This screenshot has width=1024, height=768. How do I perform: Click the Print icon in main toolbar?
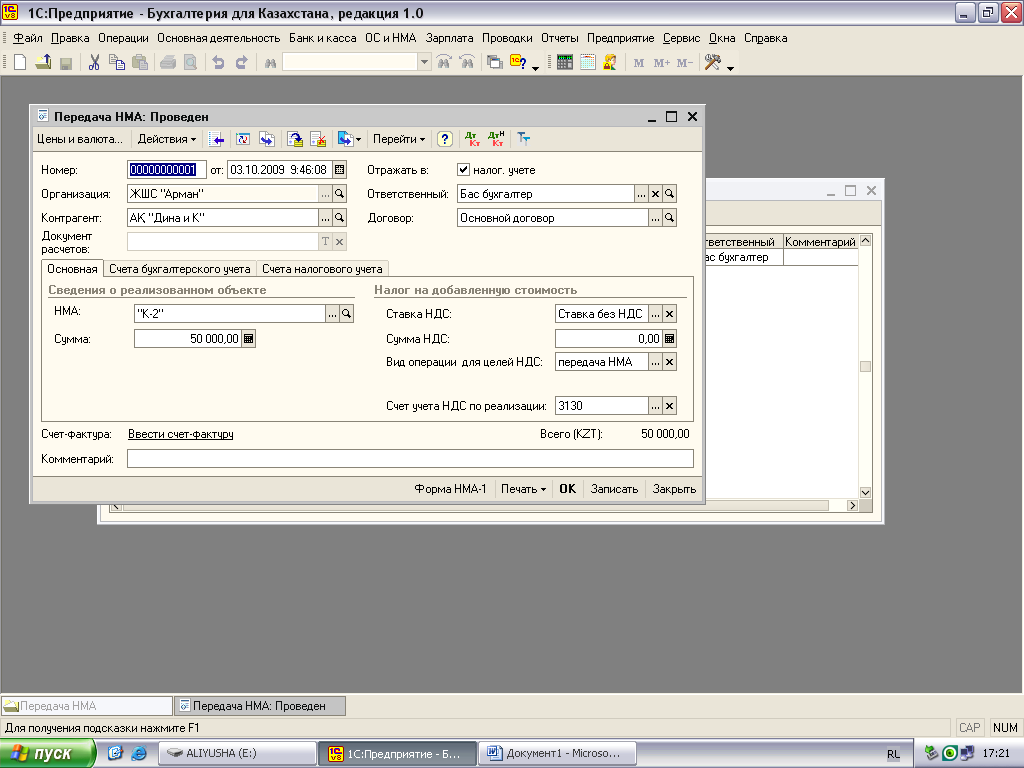(168, 63)
